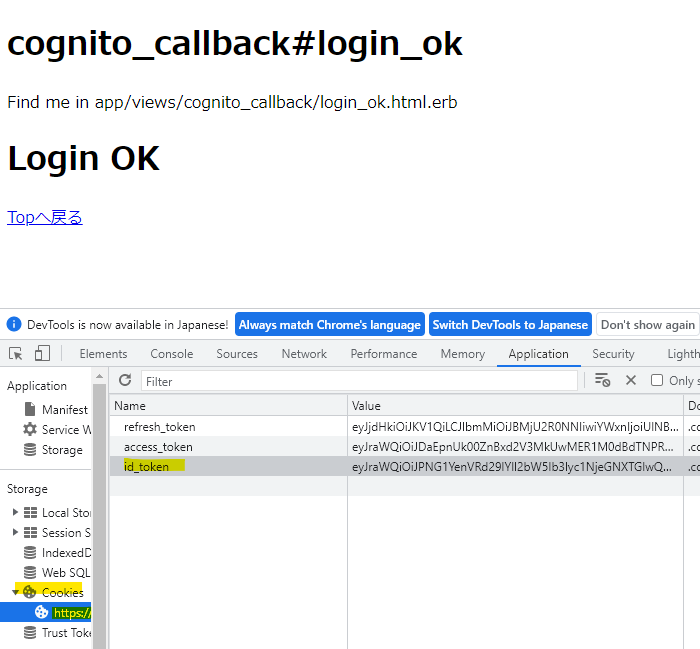Click Always match Chrome's language button
The width and height of the screenshot is (700, 649).
(x=329, y=324)
